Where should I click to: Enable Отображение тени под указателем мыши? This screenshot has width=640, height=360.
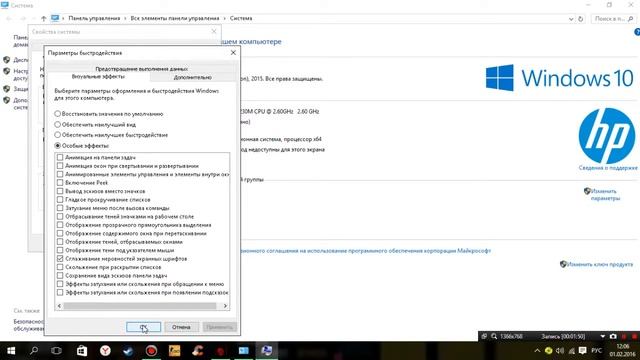(60, 250)
